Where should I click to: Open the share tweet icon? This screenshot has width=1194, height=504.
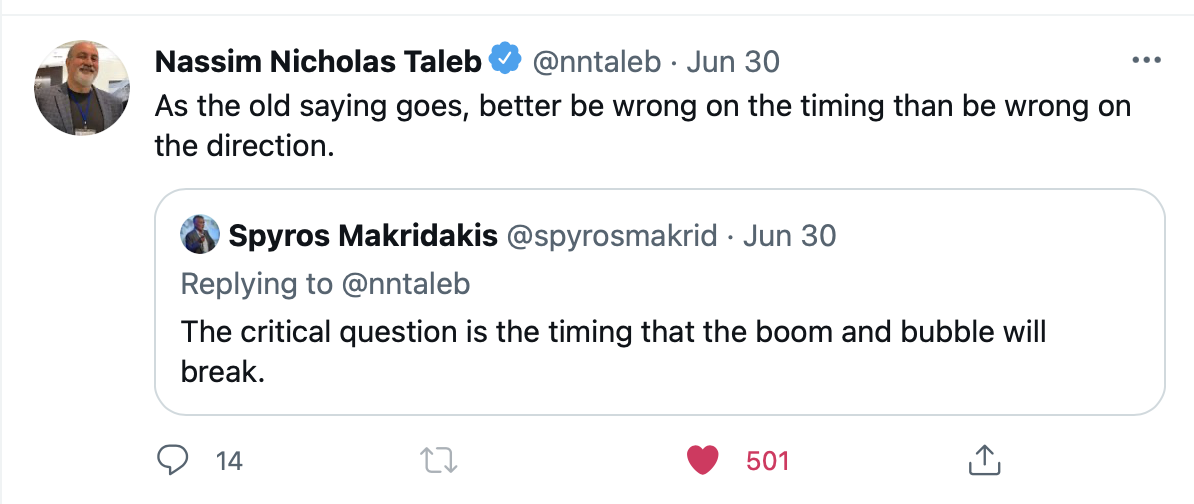click(x=983, y=460)
